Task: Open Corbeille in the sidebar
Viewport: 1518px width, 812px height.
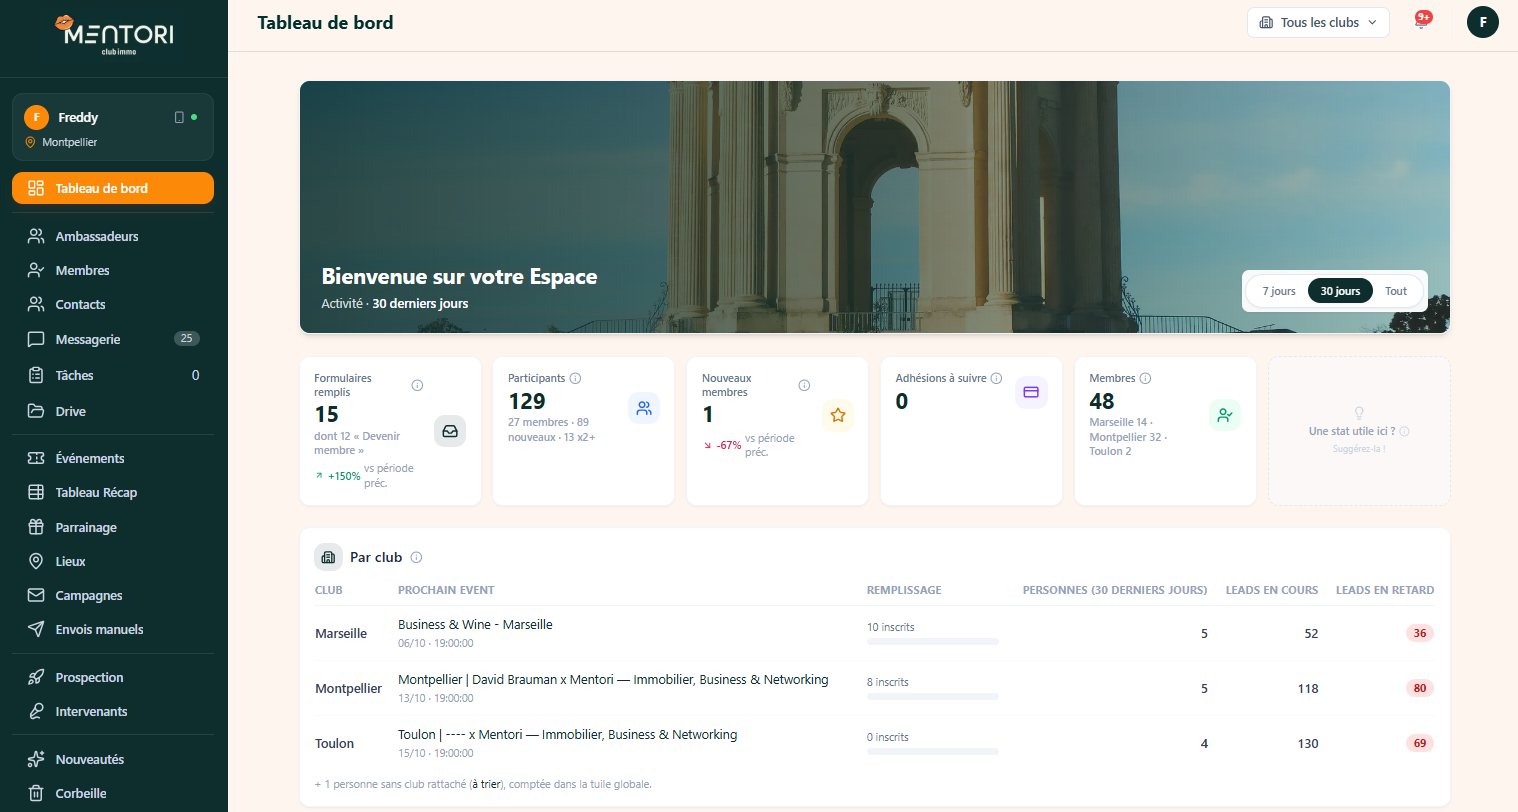Action: pyautogui.click(x=113, y=793)
